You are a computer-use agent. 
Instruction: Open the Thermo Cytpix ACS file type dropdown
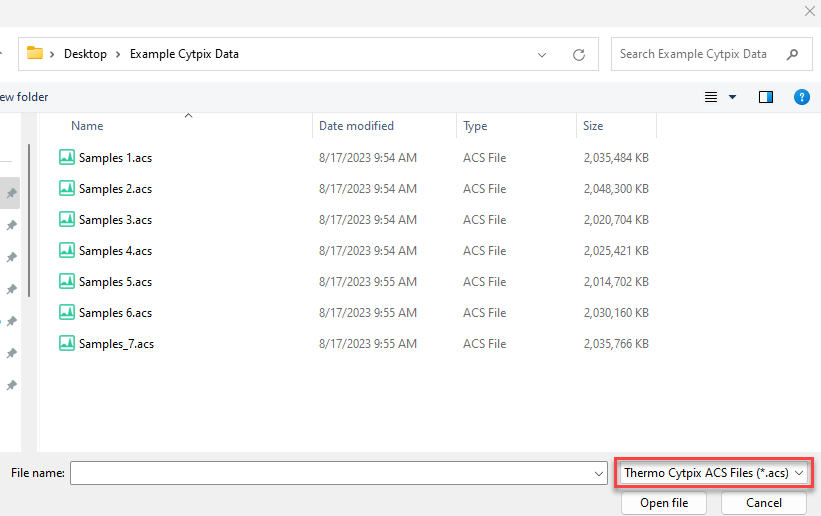pyautogui.click(x=714, y=472)
